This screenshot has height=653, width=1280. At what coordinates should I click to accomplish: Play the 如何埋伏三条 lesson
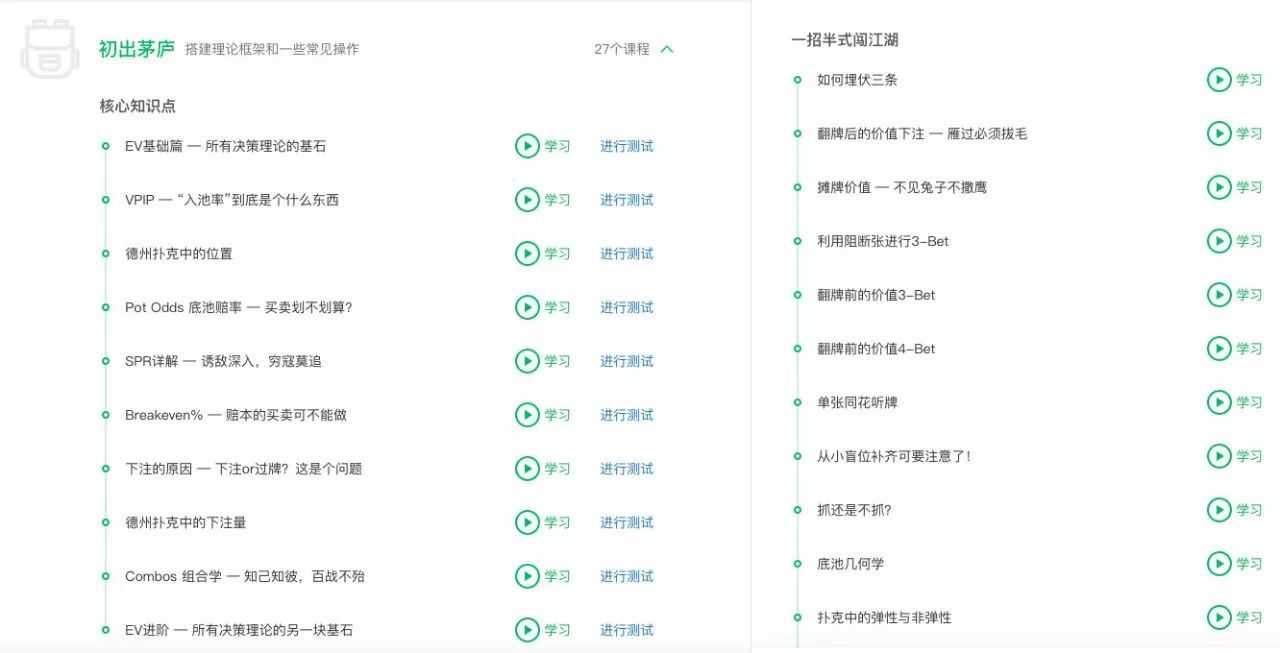coord(1219,80)
